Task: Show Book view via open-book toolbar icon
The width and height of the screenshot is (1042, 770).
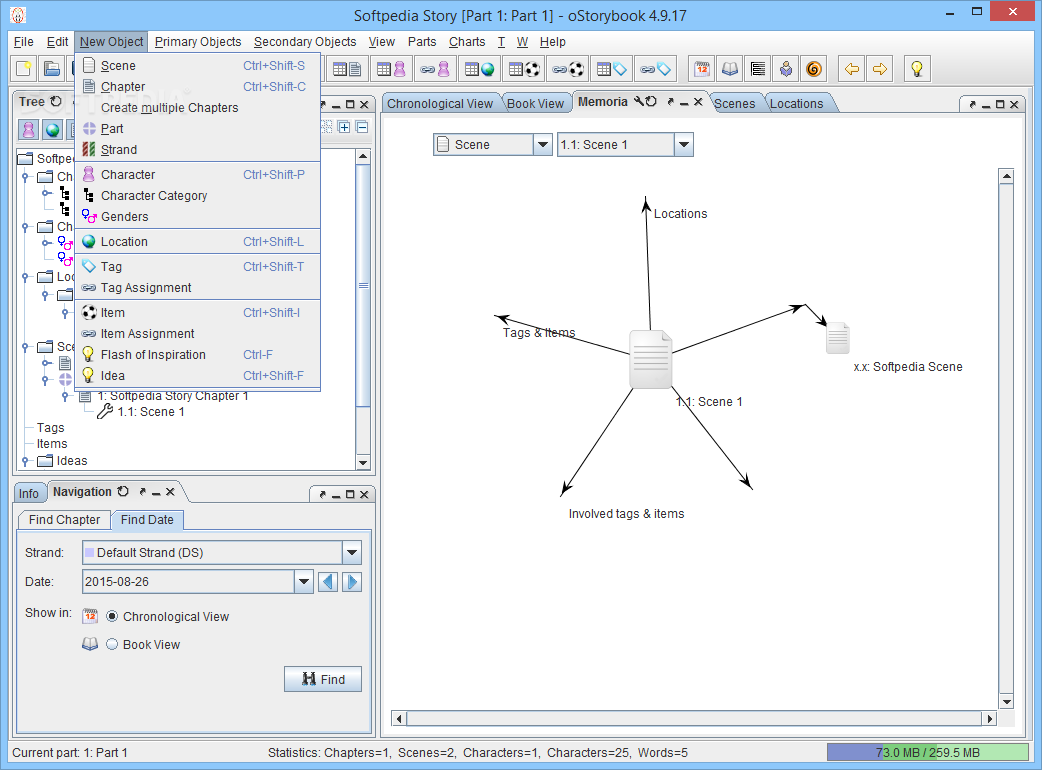Action: click(730, 69)
